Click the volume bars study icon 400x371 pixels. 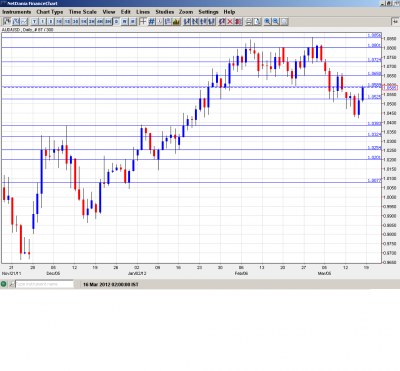176,22
